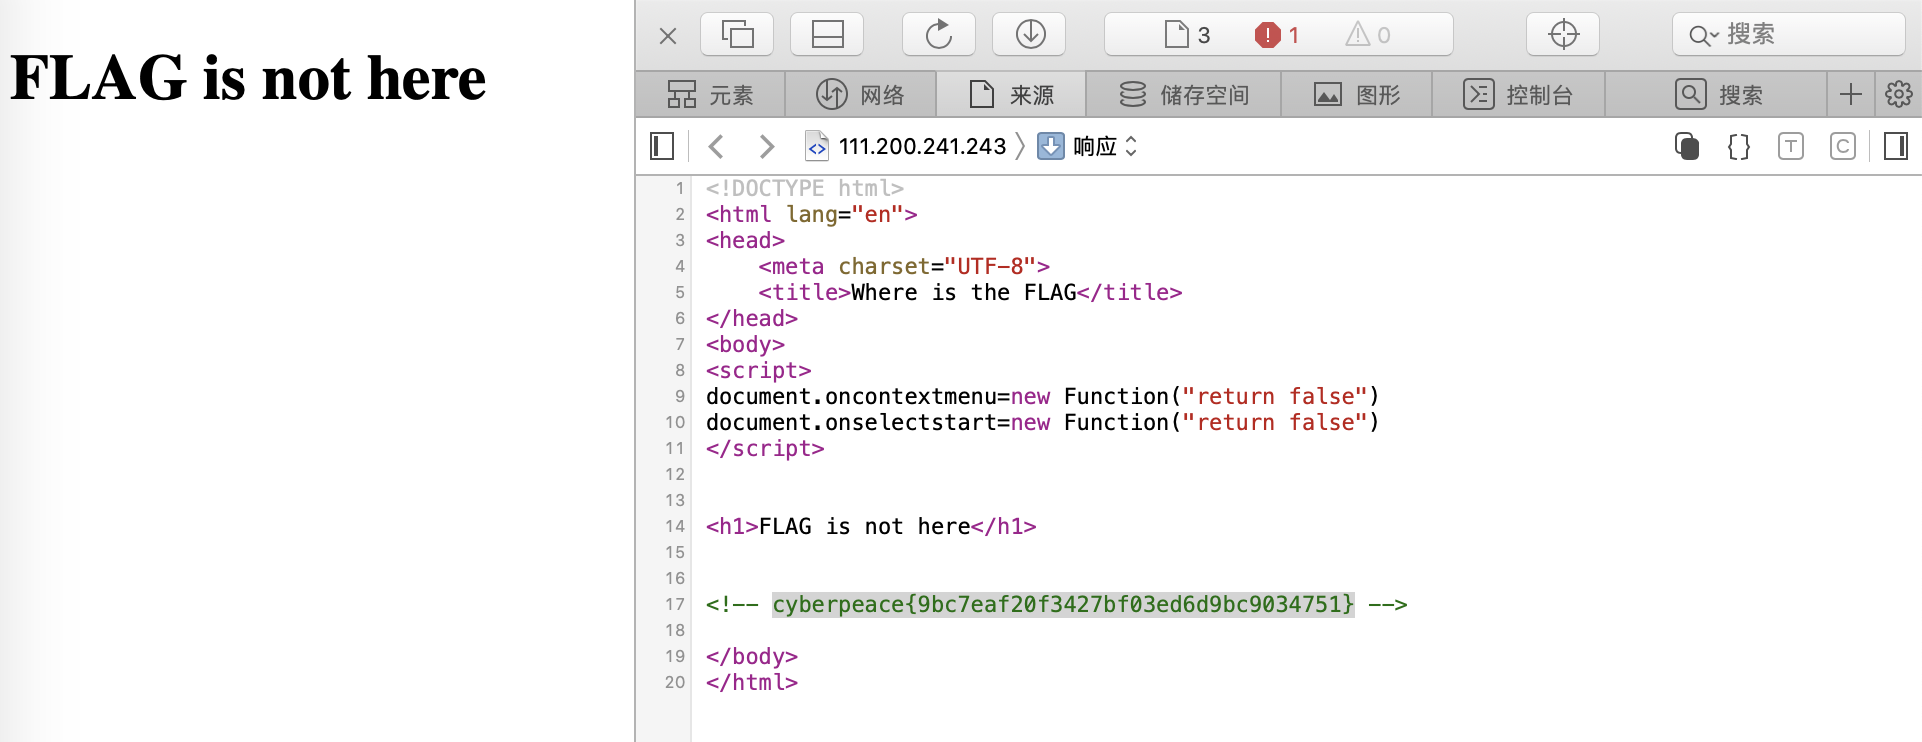Image resolution: width=1922 pixels, height=742 pixels.
Task: Switch to the 控制台 (Console) tab
Action: 1518,95
